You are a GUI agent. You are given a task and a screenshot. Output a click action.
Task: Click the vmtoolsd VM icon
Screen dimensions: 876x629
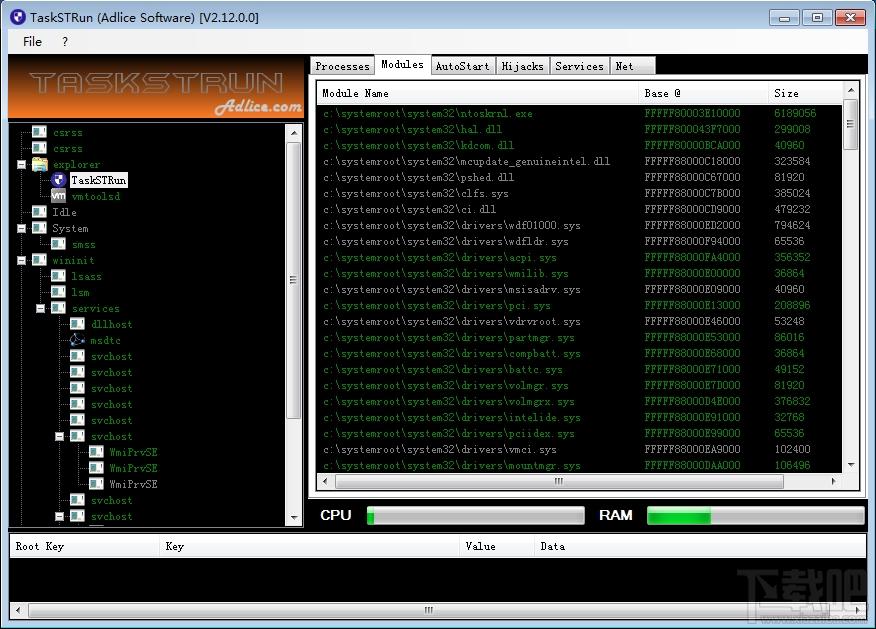click(59, 196)
